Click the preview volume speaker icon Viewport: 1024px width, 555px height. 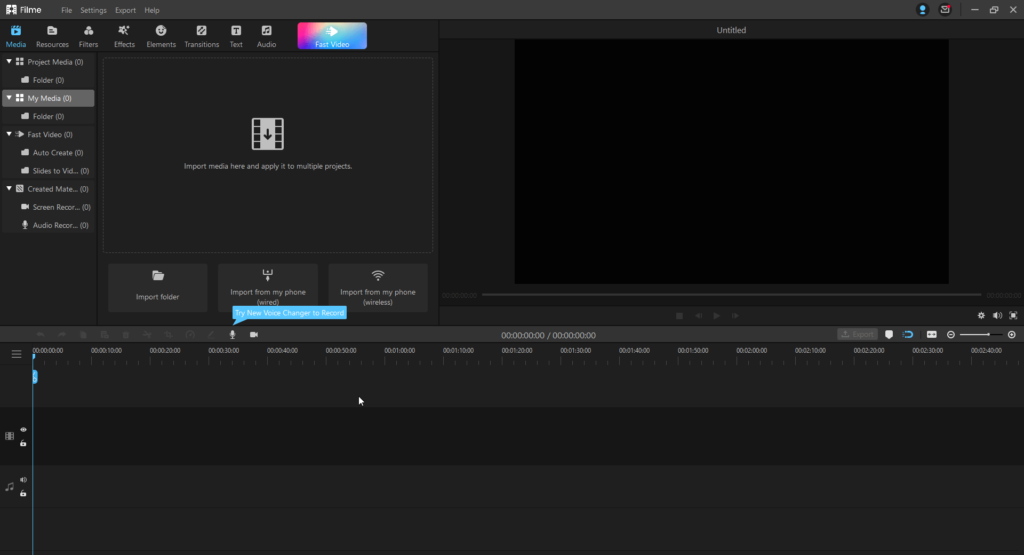pos(997,315)
